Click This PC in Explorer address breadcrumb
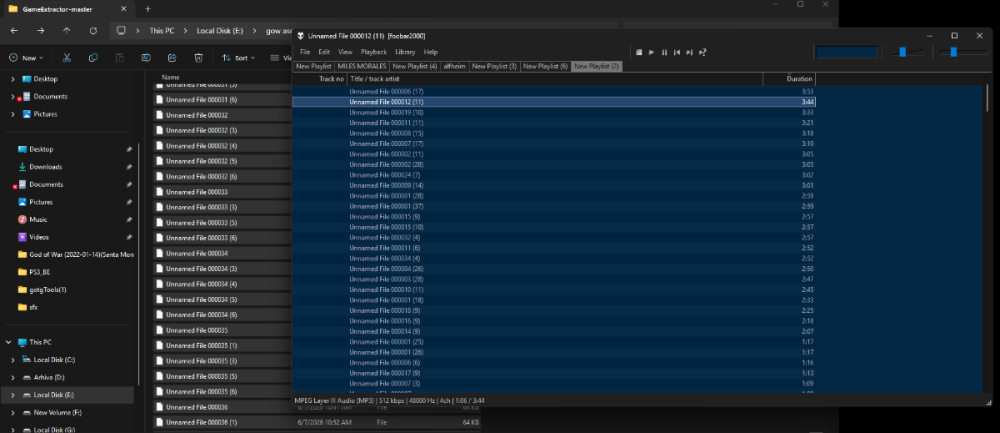1000x433 pixels. tap(162, 31)
